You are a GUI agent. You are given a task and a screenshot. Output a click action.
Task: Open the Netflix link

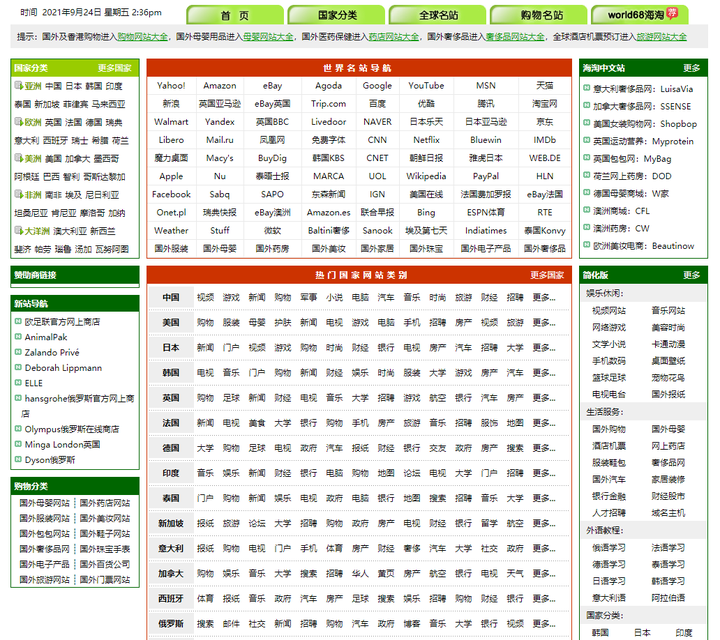(x=426, y=140)
